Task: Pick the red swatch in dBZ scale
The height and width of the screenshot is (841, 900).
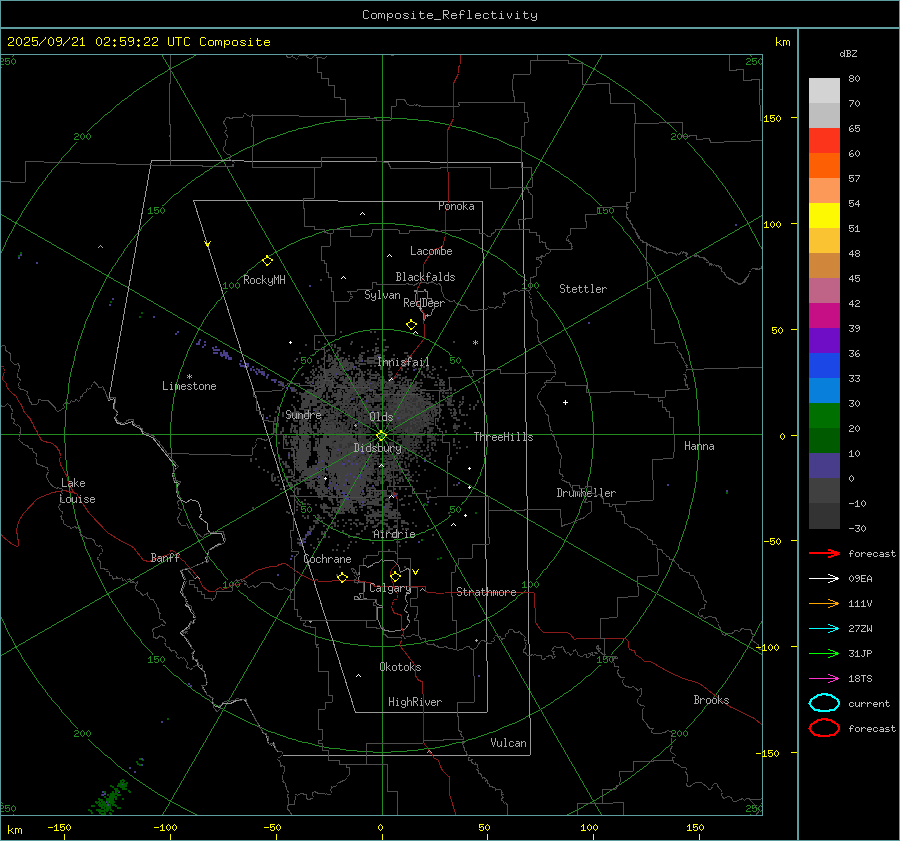Action: (824, 141)
